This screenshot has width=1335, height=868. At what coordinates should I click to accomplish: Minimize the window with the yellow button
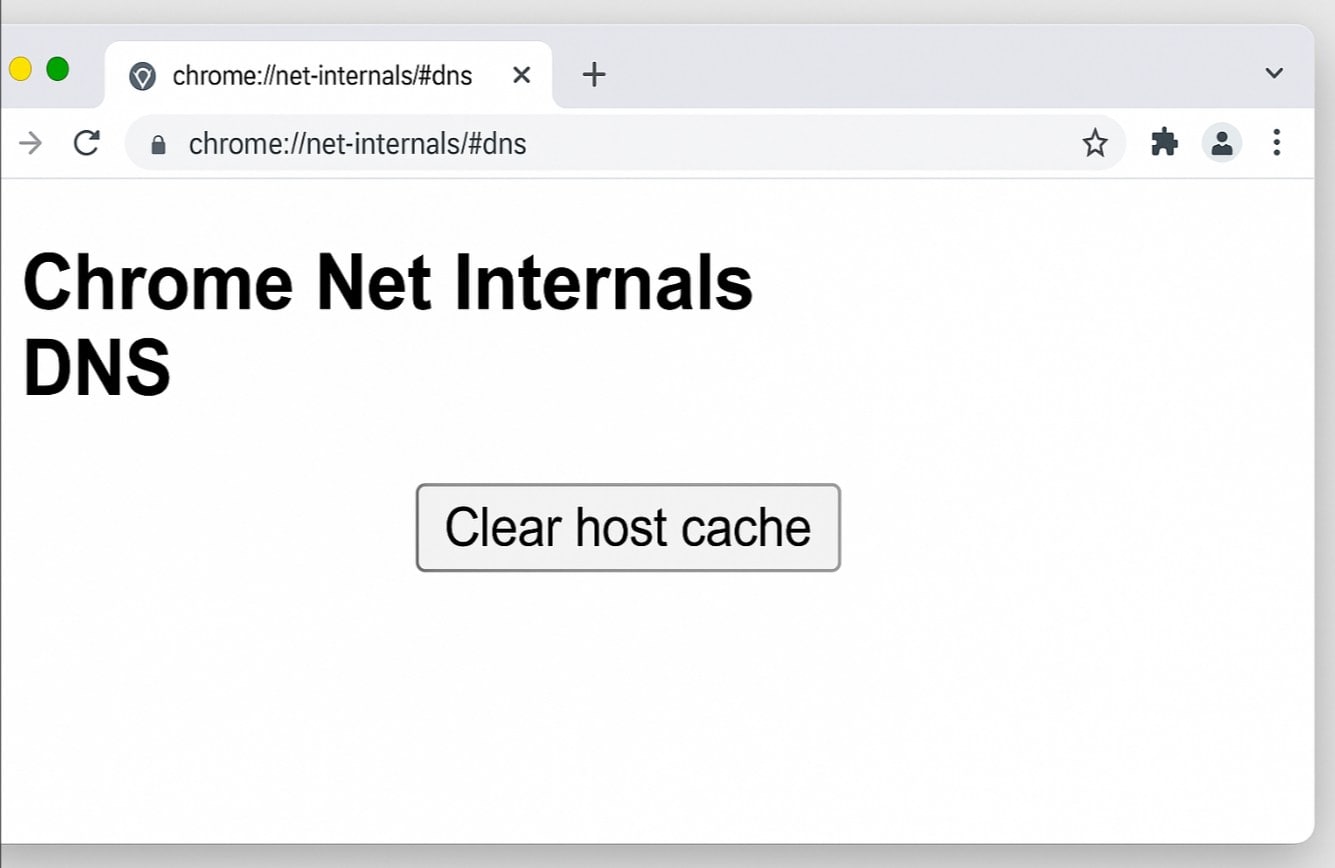(19, 69)
